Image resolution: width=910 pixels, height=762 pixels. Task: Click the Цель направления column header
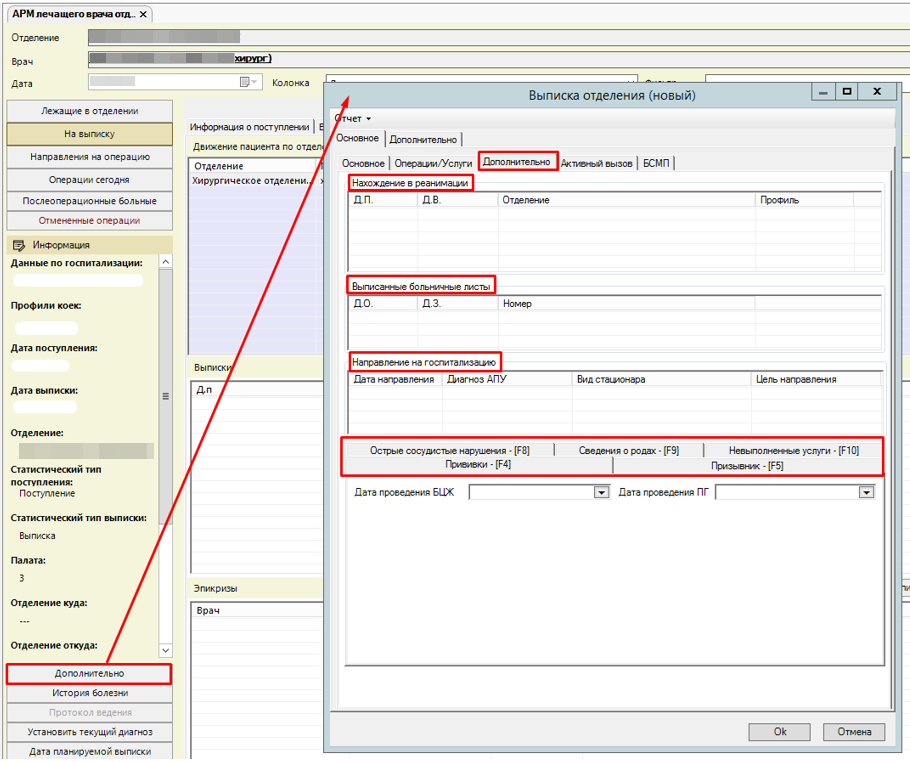[x=816, y=379]
